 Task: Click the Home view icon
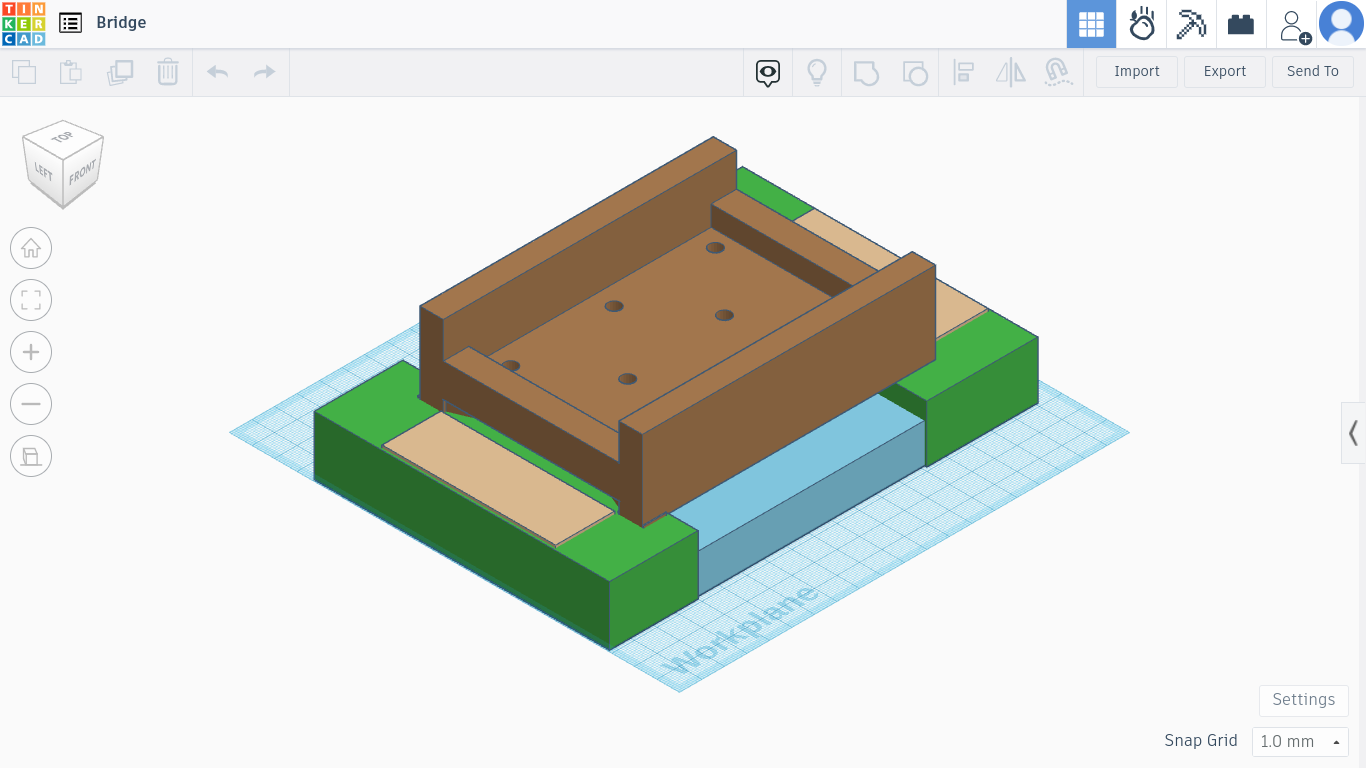31,248
